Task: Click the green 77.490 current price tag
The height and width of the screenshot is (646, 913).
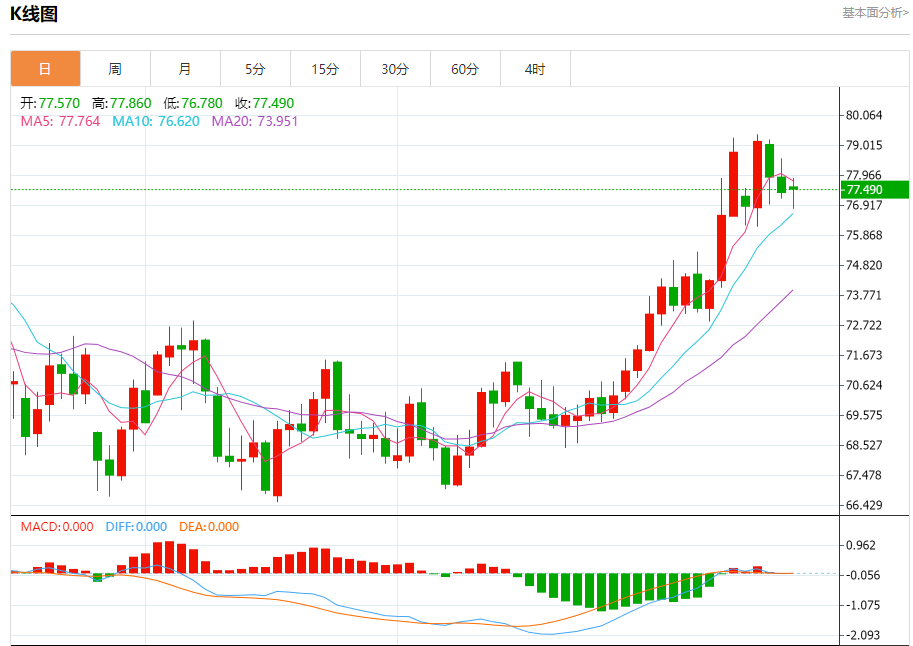Action: click(875, 189)
